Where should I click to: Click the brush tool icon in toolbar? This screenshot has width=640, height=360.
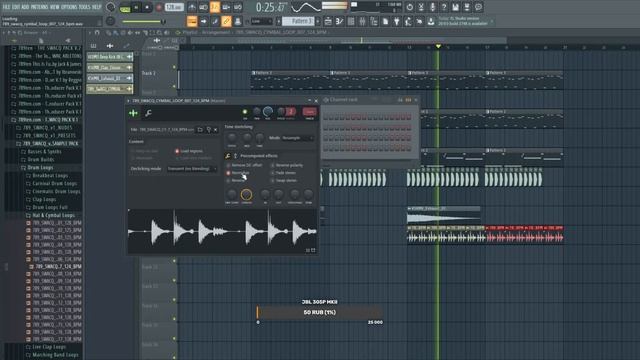point(215,21)
